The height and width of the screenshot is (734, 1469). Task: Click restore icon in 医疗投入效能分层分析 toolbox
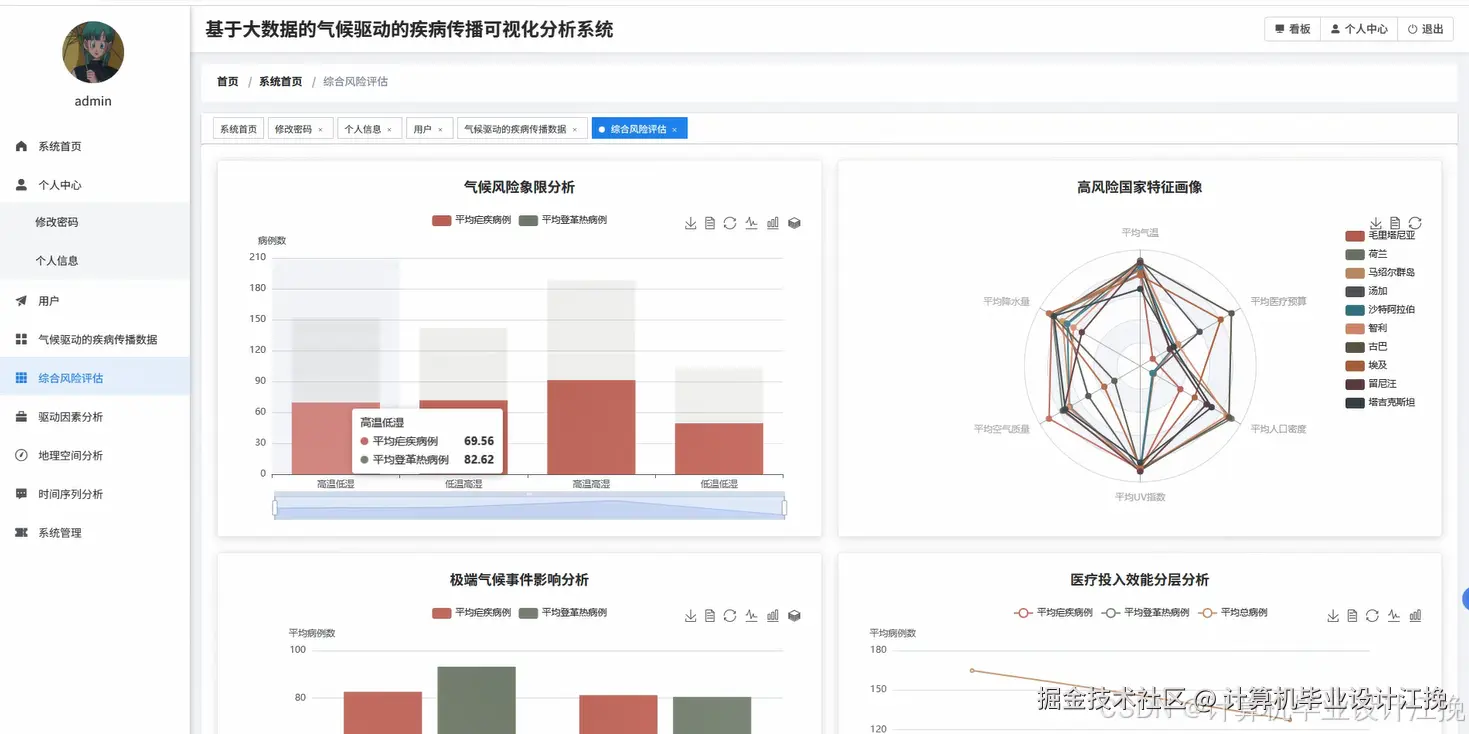point(1372,616)
